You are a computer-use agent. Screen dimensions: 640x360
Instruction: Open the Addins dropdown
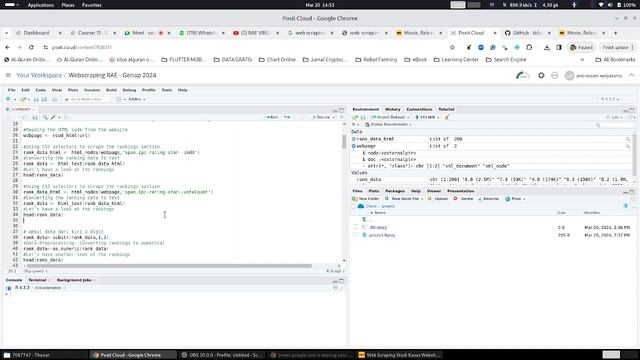click(137, 99)
